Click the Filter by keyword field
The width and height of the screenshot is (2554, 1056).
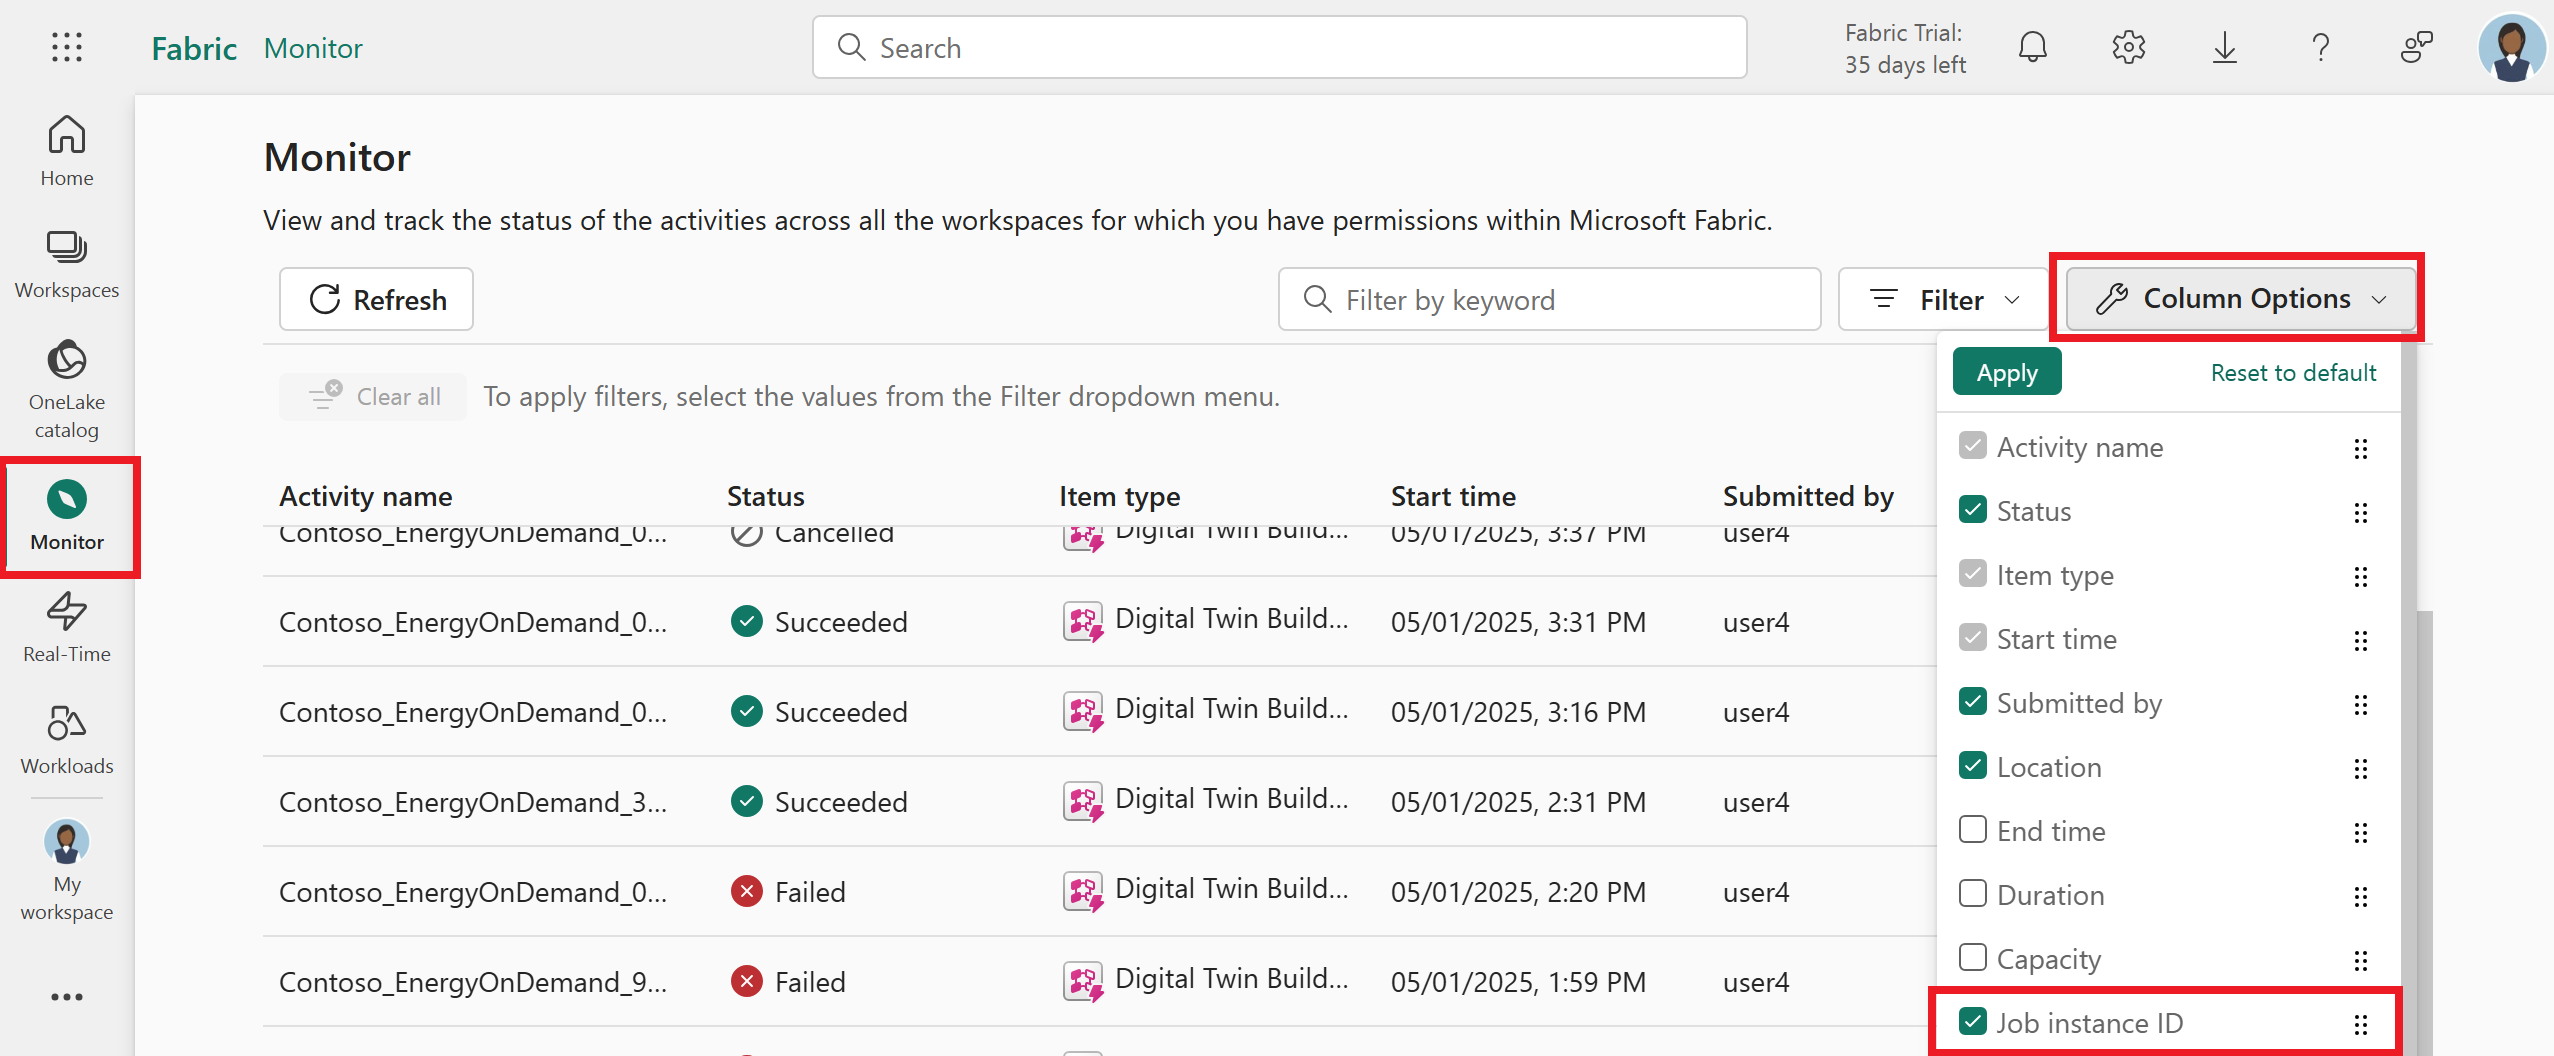1550,300
